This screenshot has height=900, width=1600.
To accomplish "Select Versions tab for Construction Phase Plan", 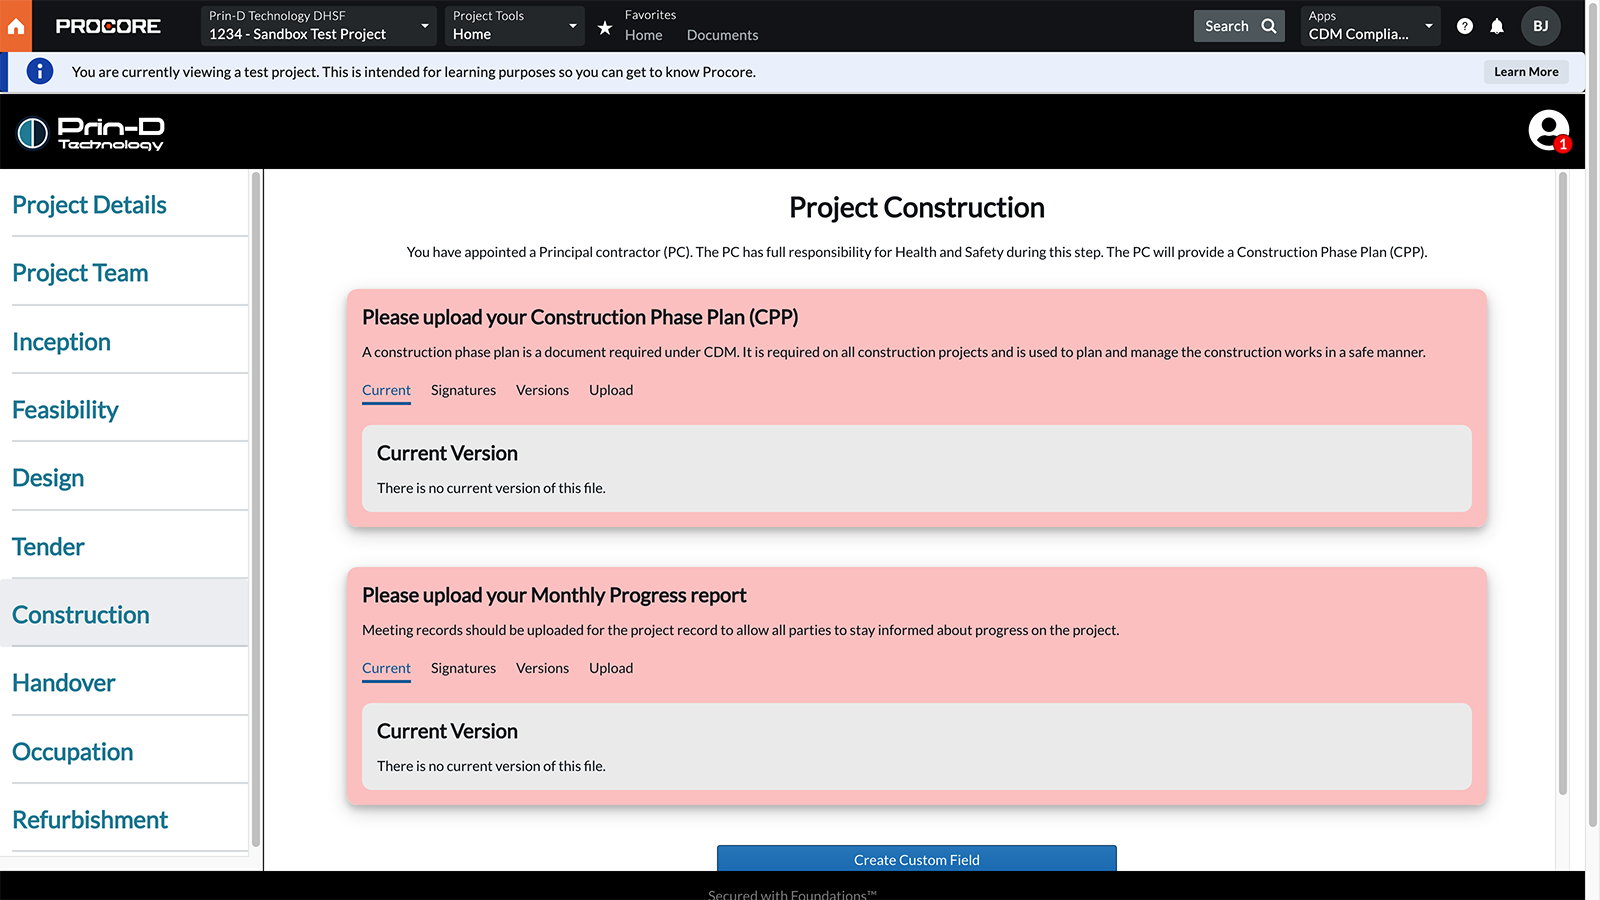I will [x=542, y=390].
